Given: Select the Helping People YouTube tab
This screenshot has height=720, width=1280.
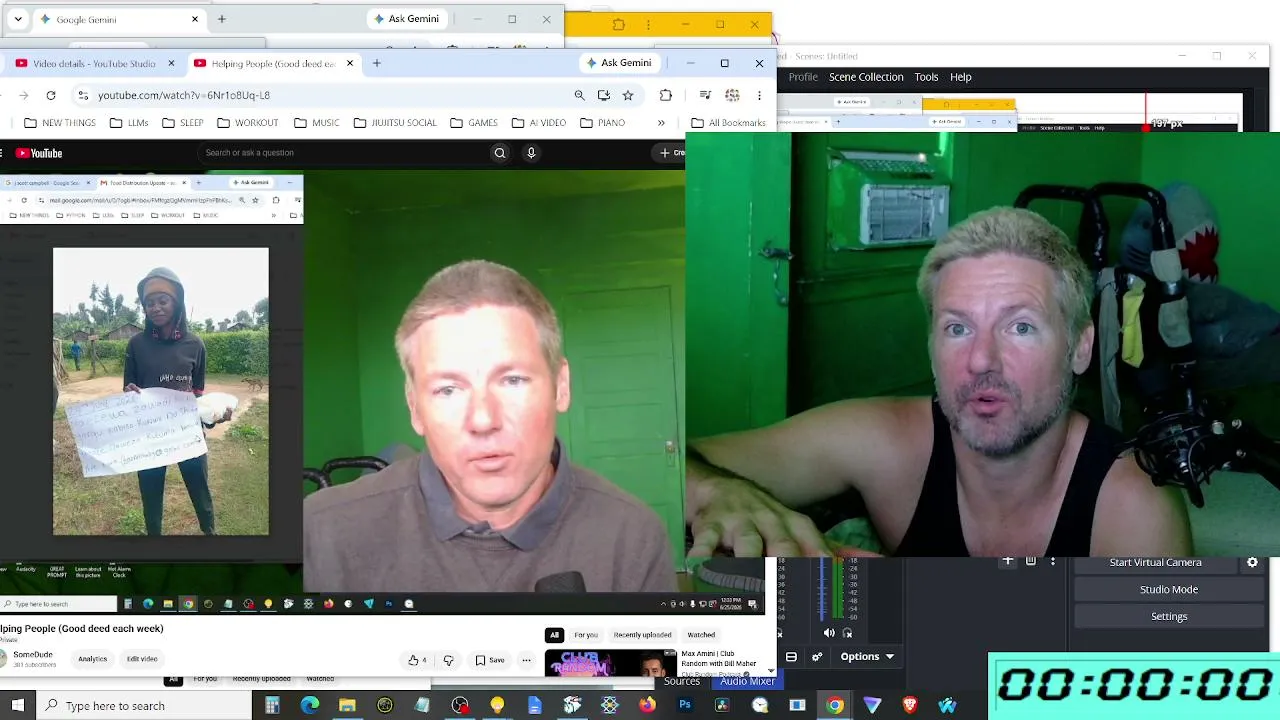Looking at the screenshot, I should [274, 63].
